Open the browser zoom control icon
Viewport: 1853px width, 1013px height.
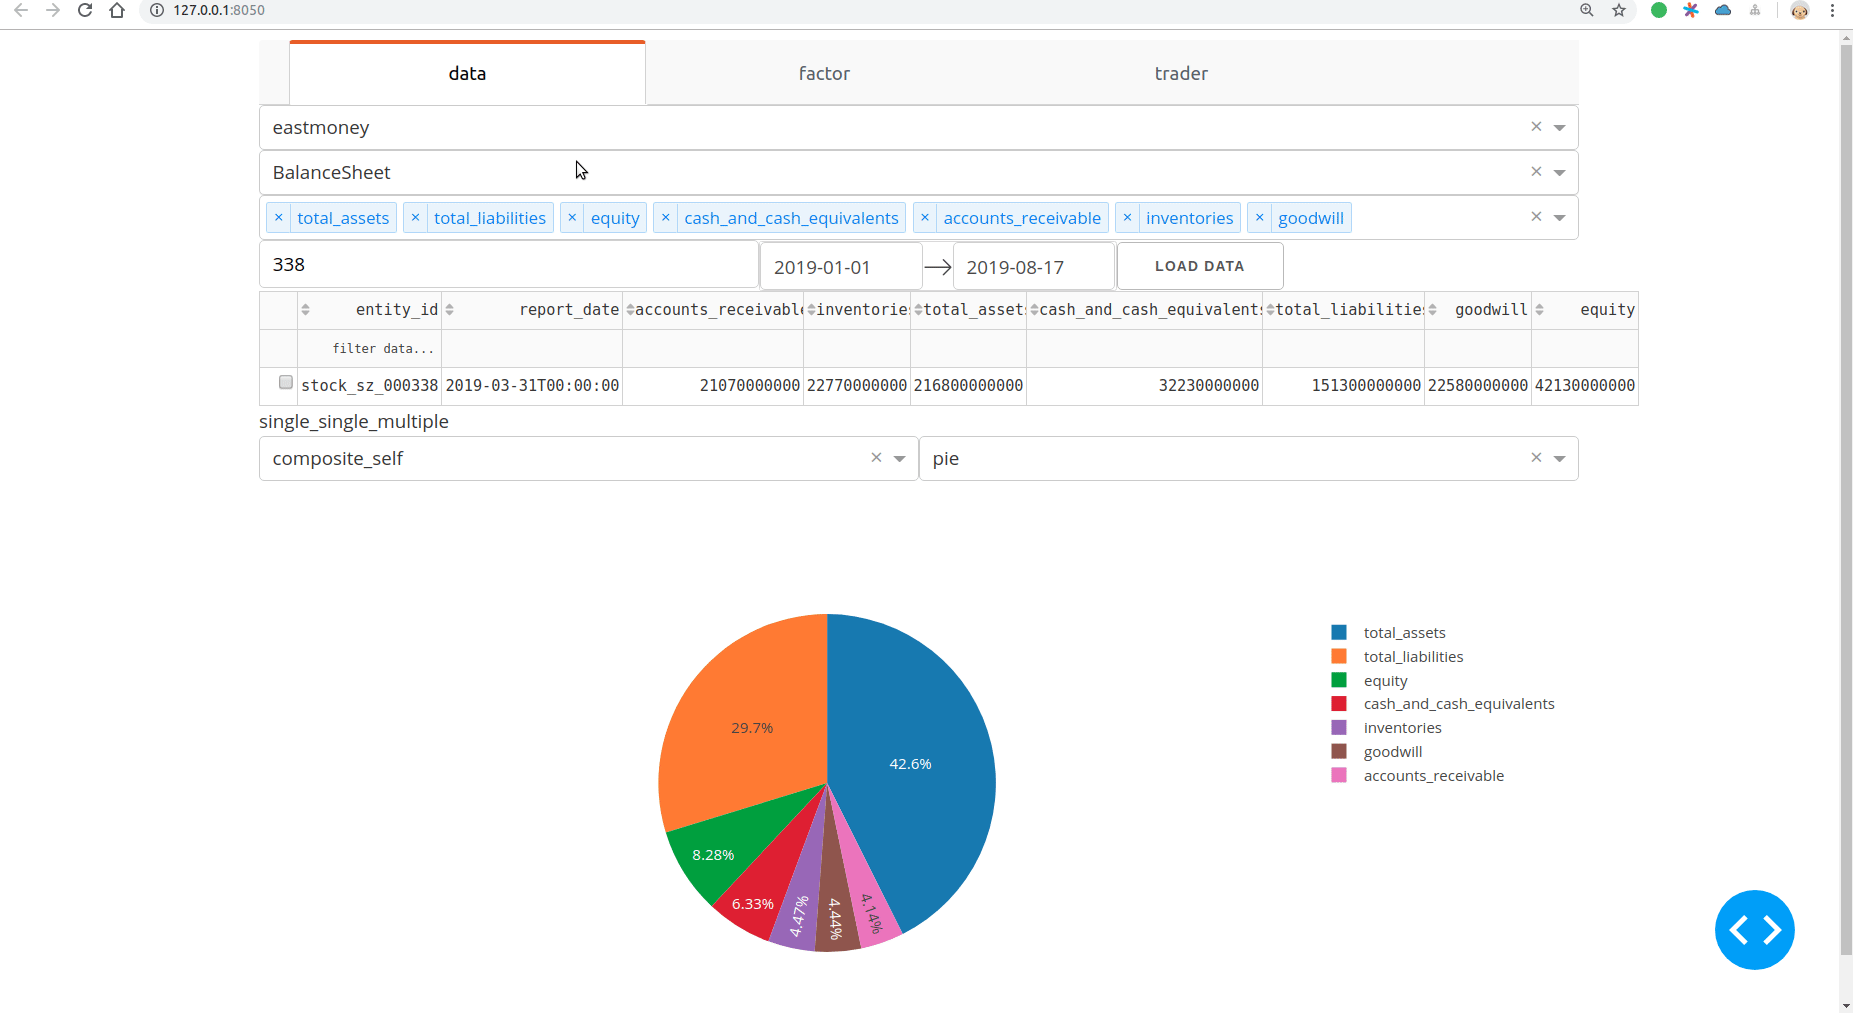1587,10
